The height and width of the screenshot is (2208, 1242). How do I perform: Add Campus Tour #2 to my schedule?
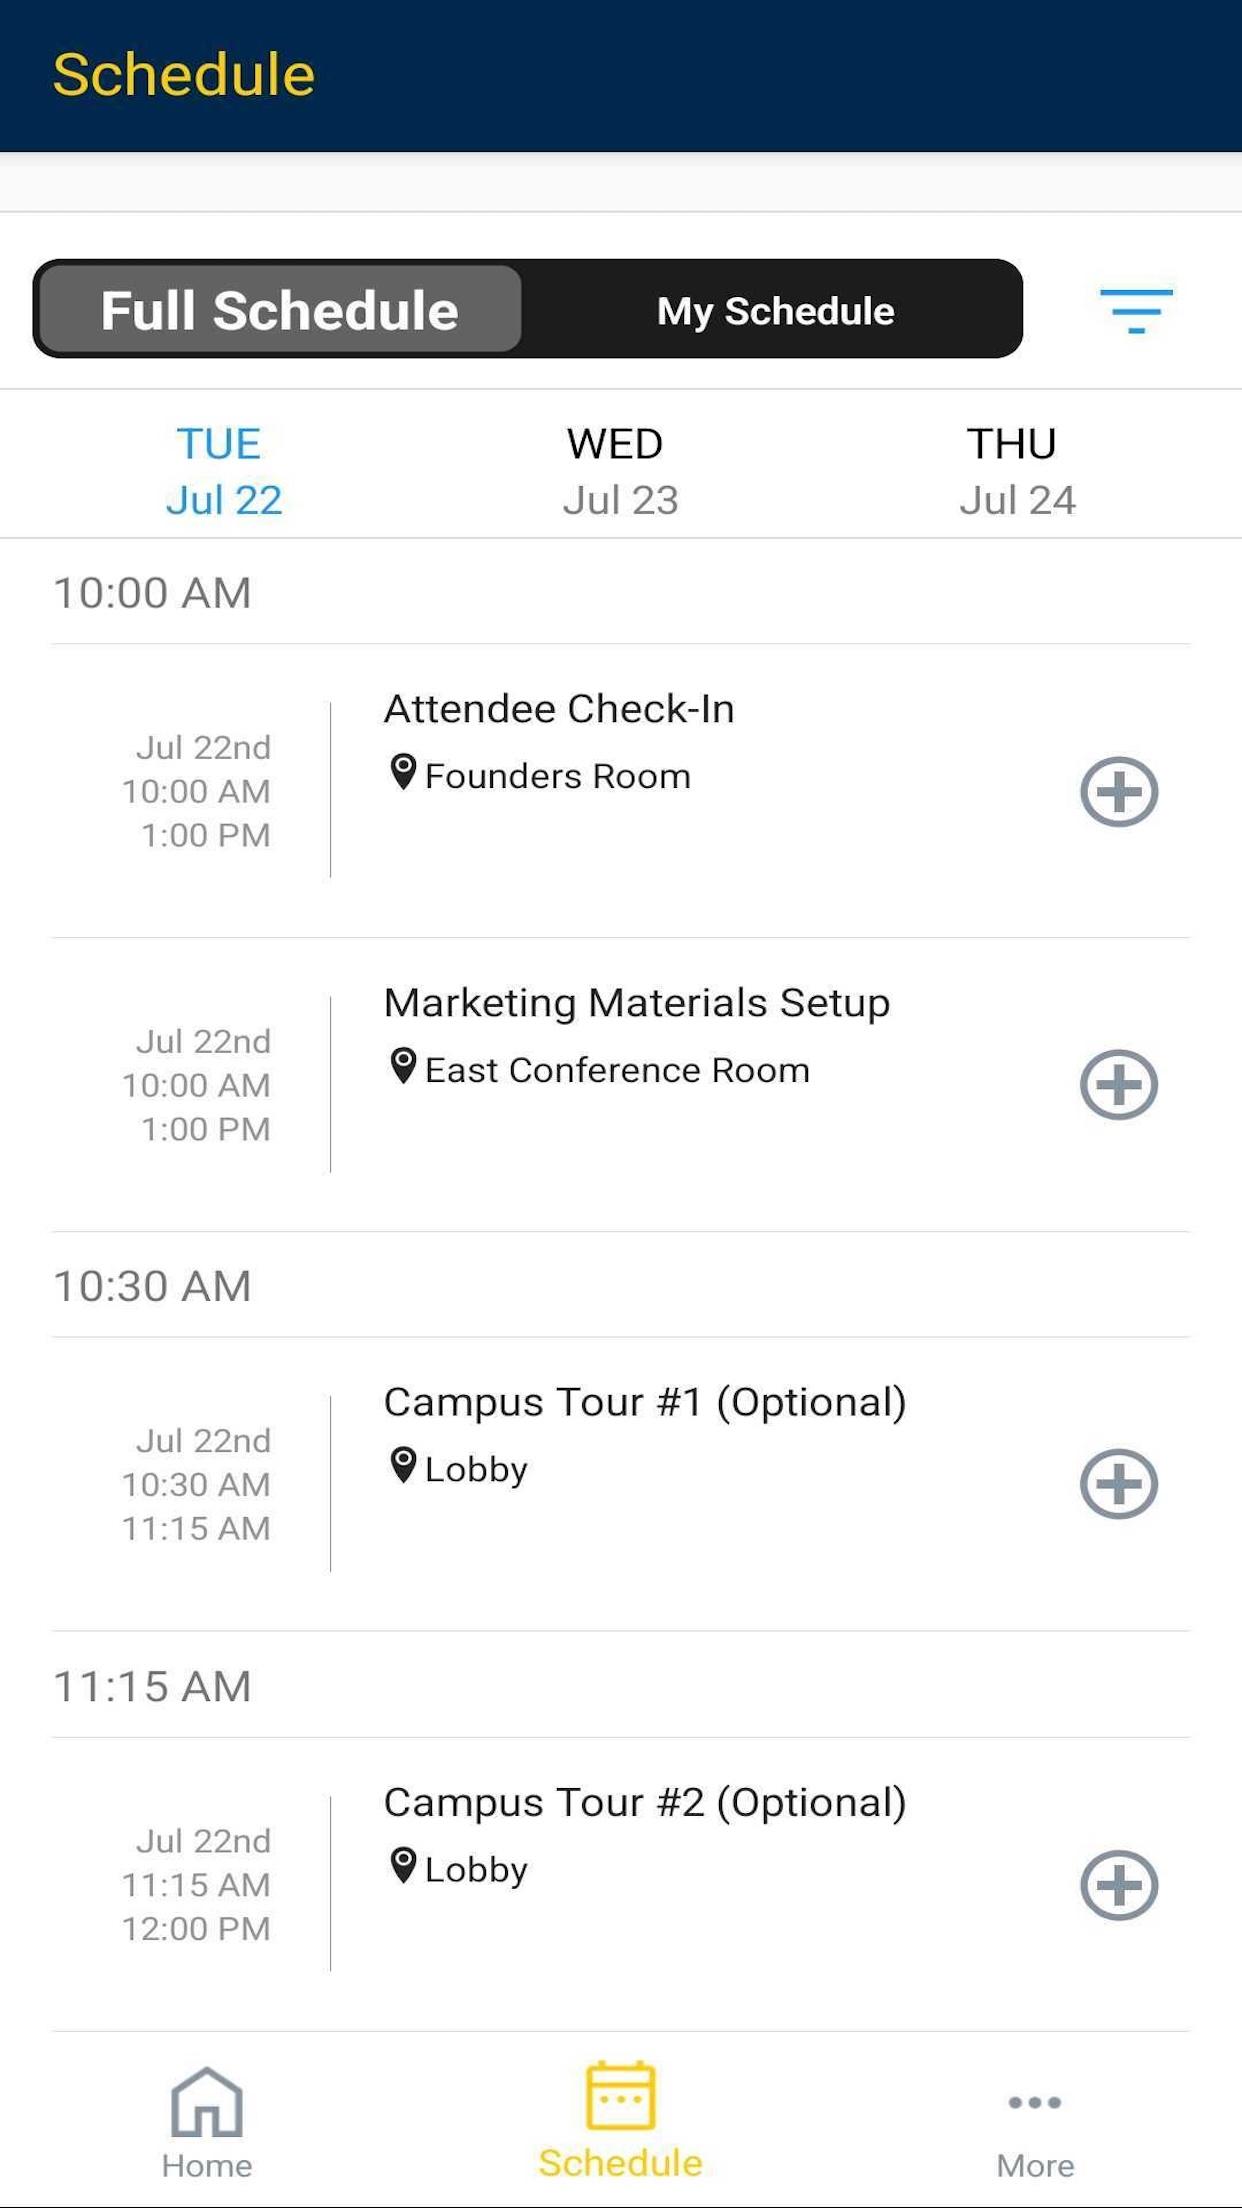[x=1118, y=1885]
